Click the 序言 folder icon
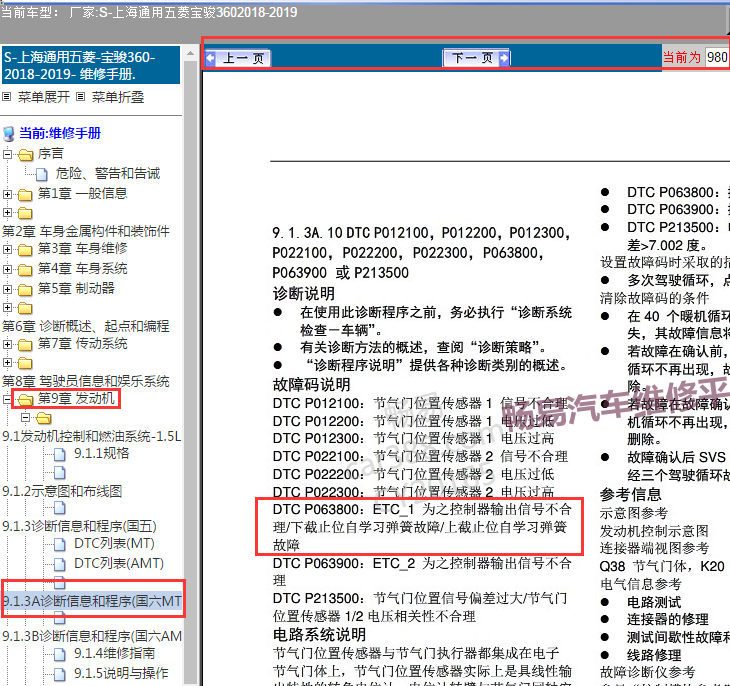Viewport: 730px width, 686px height. pos(26,155)
